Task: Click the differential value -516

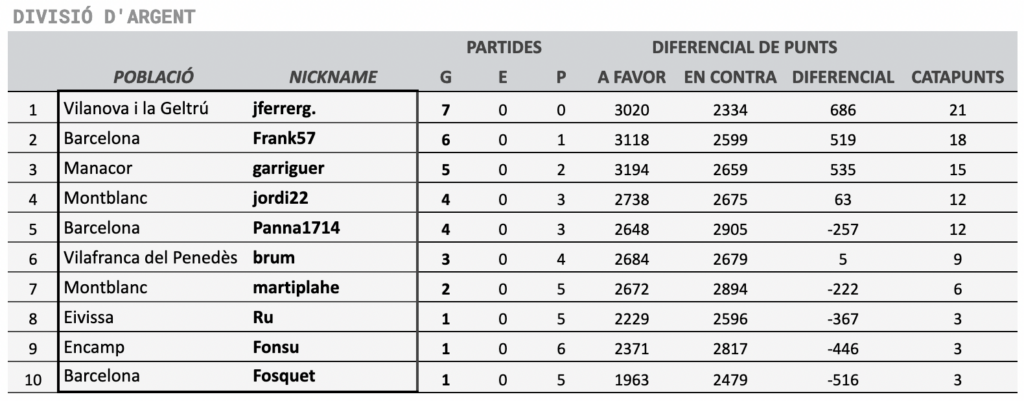Action: (x=842, y=379)
